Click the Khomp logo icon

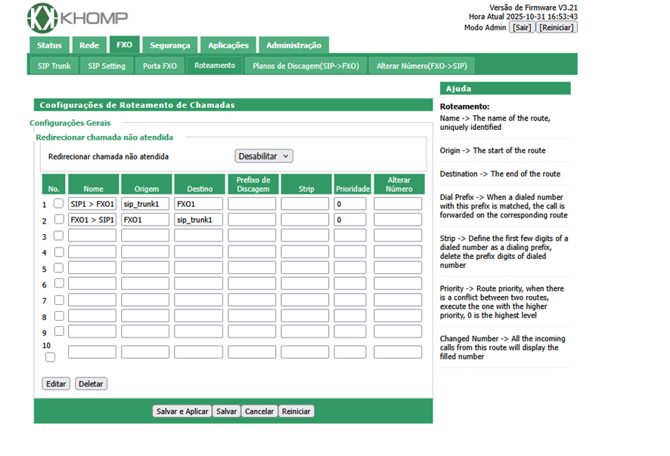point(43,17)
